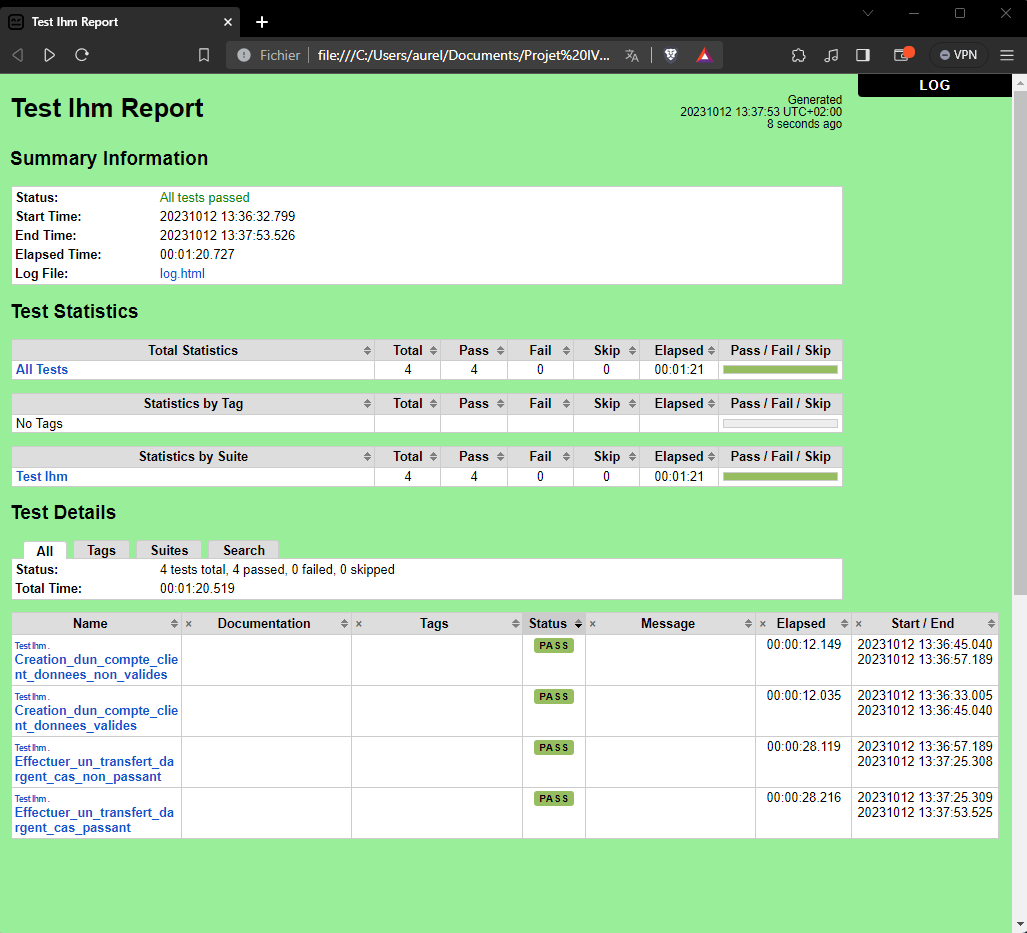Sort Total Statistics table by Elapsed column
This screenshot has height=933, width=1027.
679,351
